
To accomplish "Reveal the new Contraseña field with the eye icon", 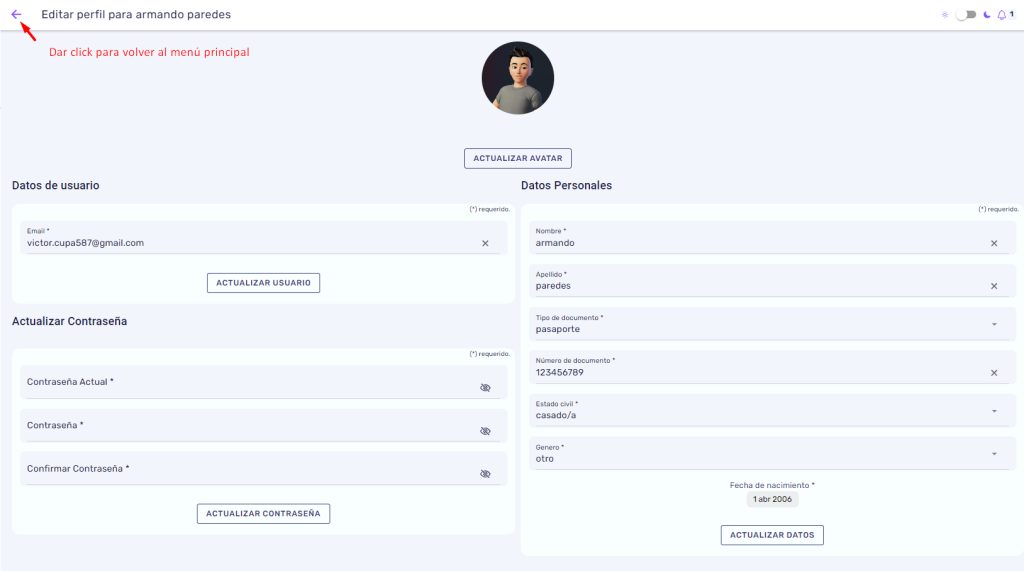I will (x=485, y=431).
